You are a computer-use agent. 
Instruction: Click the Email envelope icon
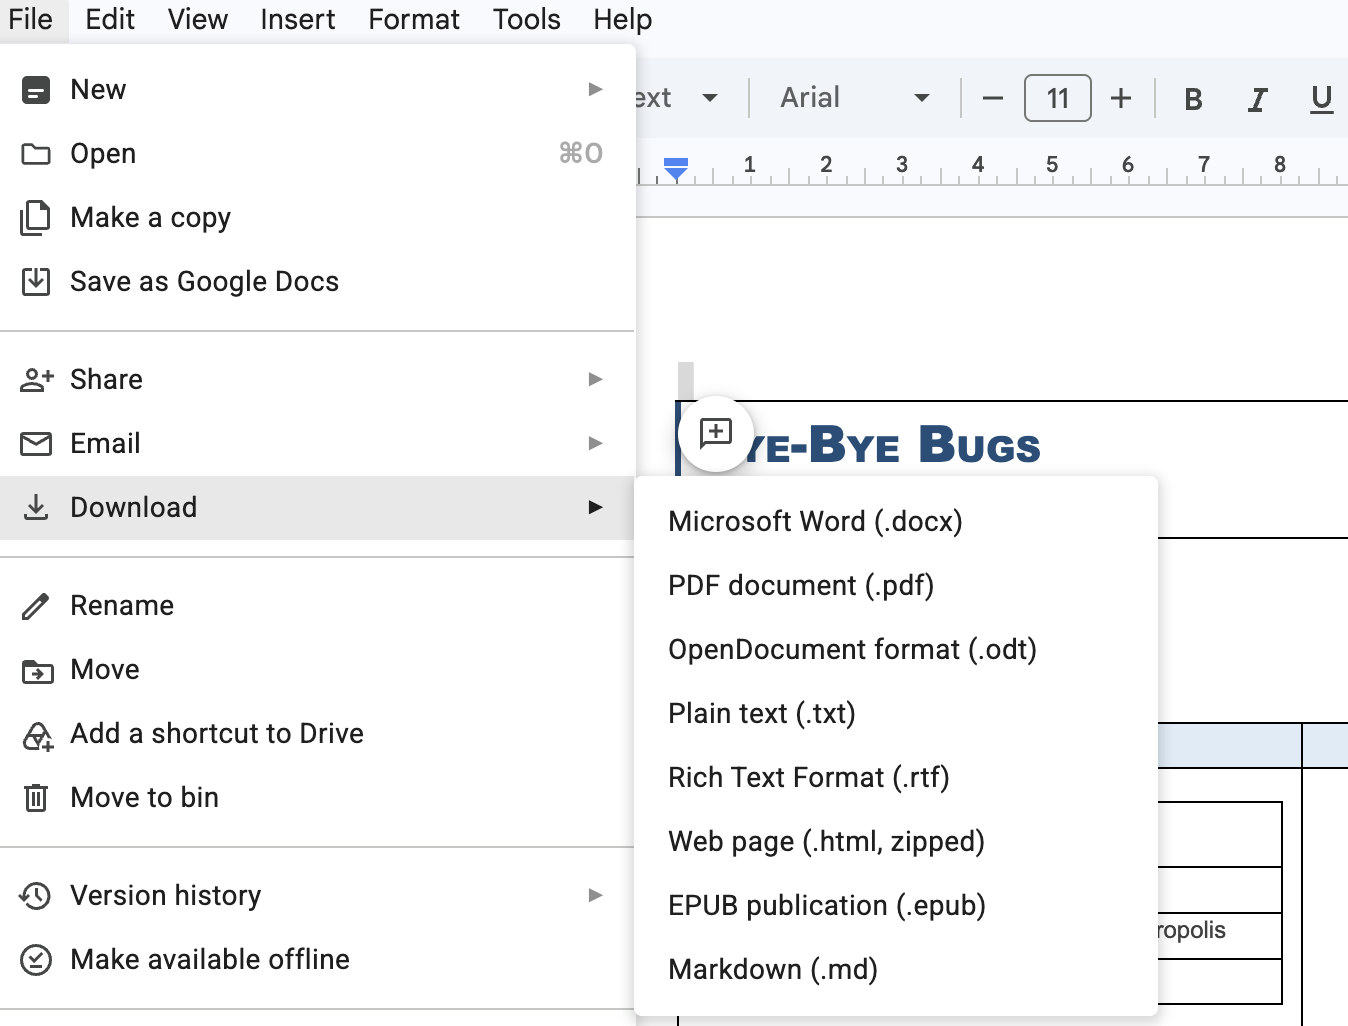pyautogui.click(x=36, y=444)
